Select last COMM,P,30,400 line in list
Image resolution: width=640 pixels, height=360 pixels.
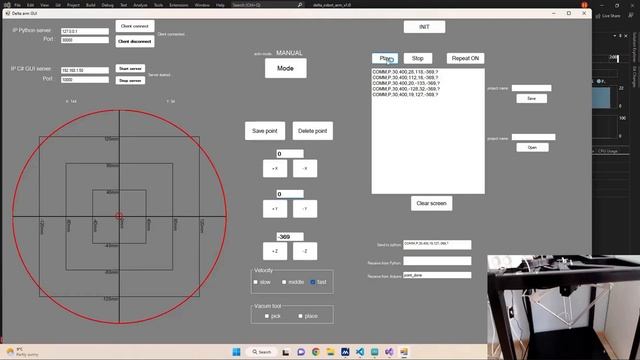tap(405, 94)
